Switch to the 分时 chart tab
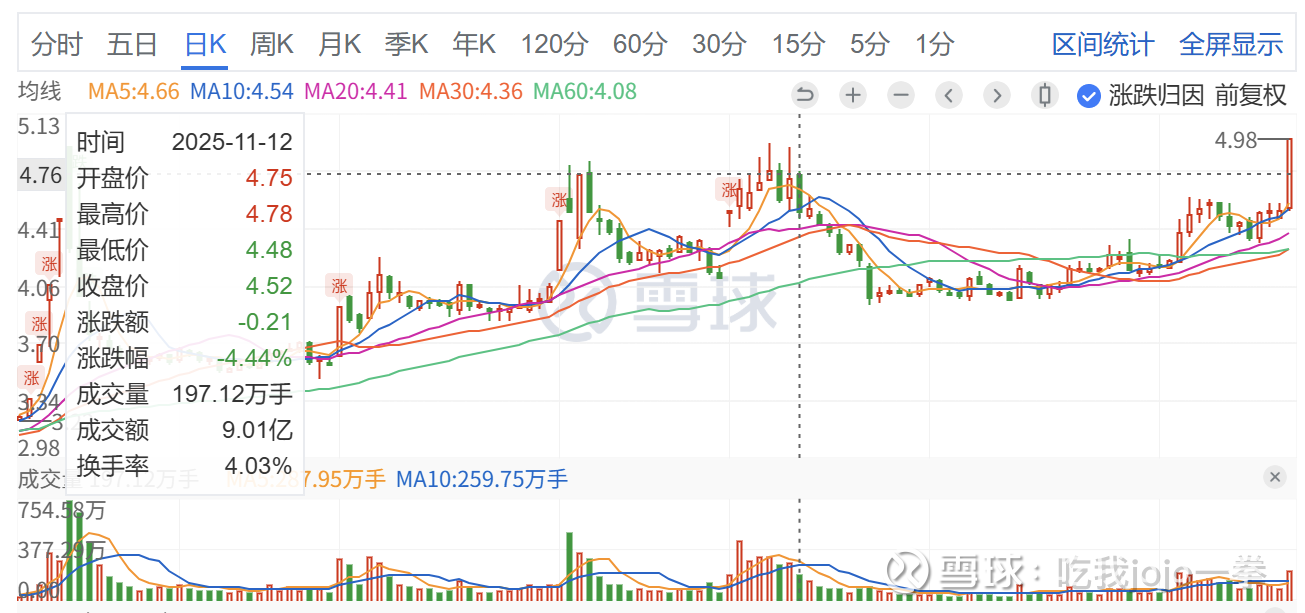1305x613 pixels. coord(56,44)
